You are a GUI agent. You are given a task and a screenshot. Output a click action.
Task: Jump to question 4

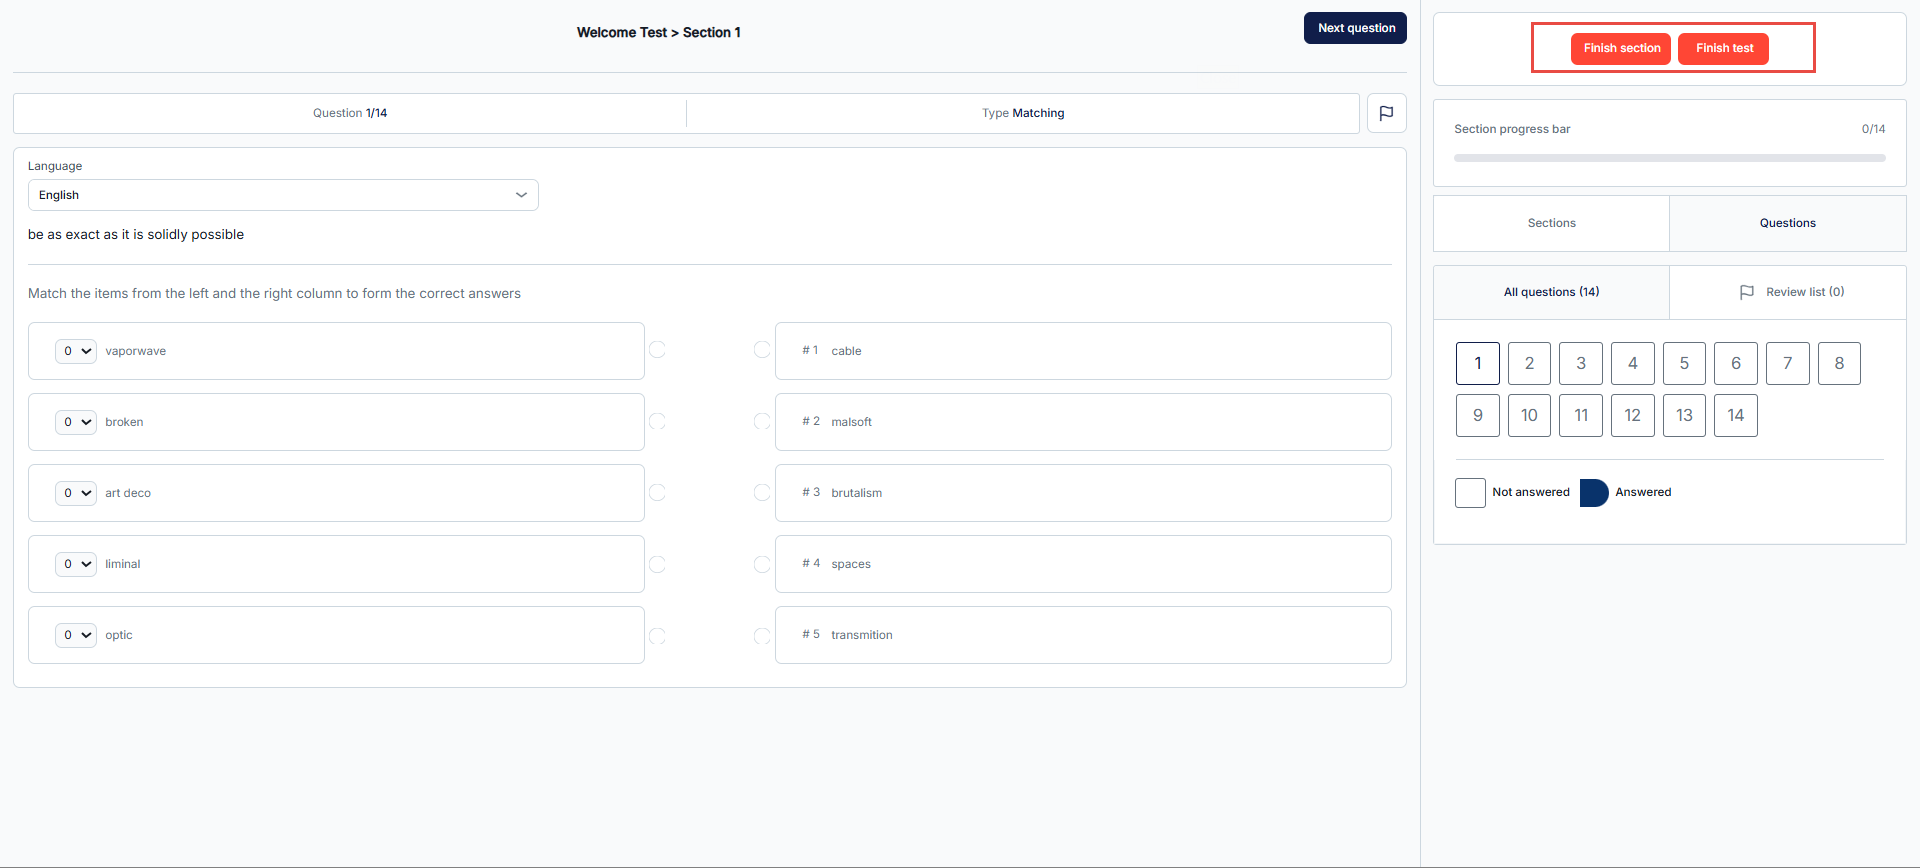tap(1633, 363)
